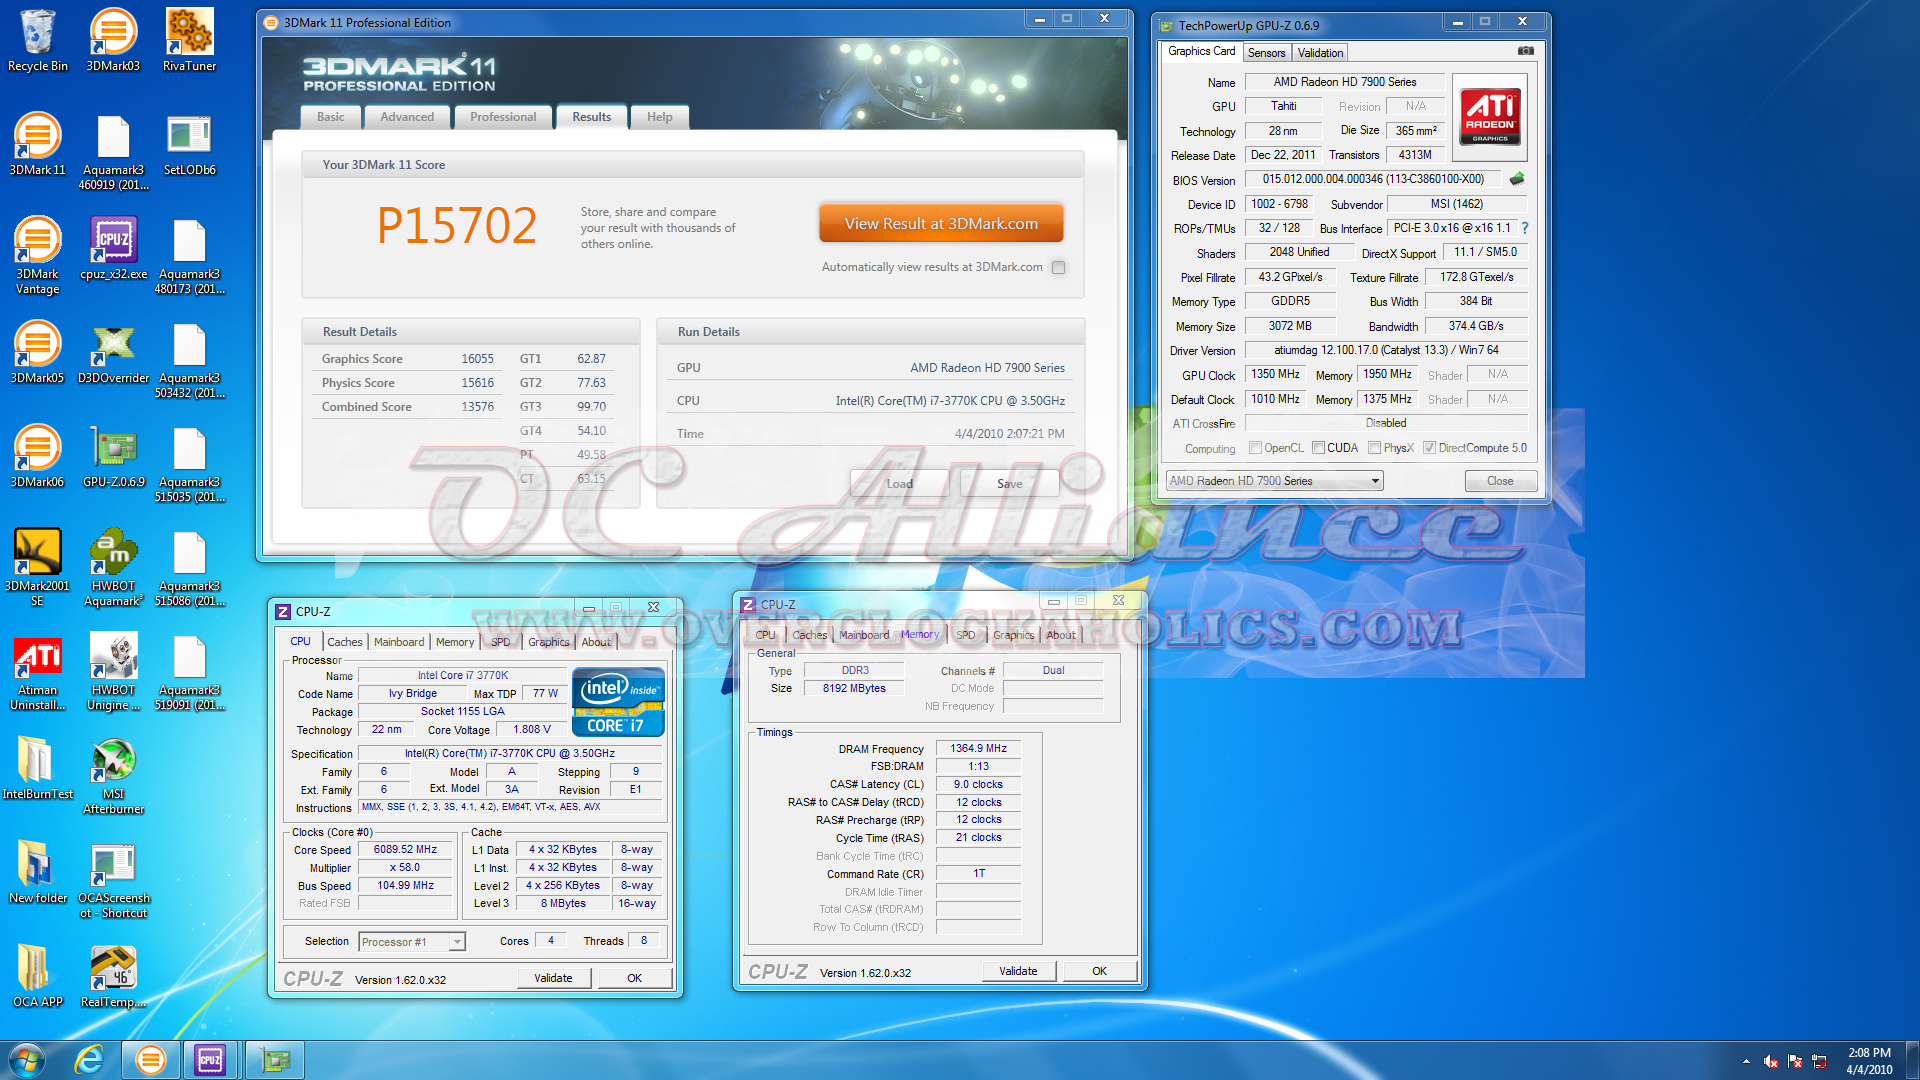This screenshot has width=1920, height=1080.
Task: Launch HWBOT Unigine desktop icon
Action: tap(113, 672)
